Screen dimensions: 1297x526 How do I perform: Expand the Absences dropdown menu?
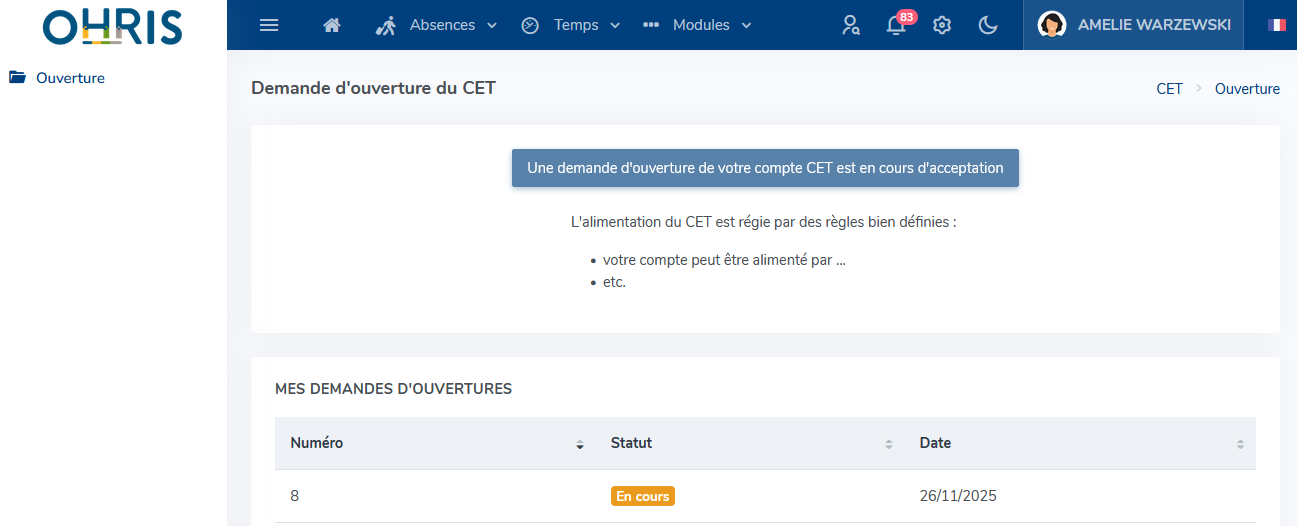[437, 25]
